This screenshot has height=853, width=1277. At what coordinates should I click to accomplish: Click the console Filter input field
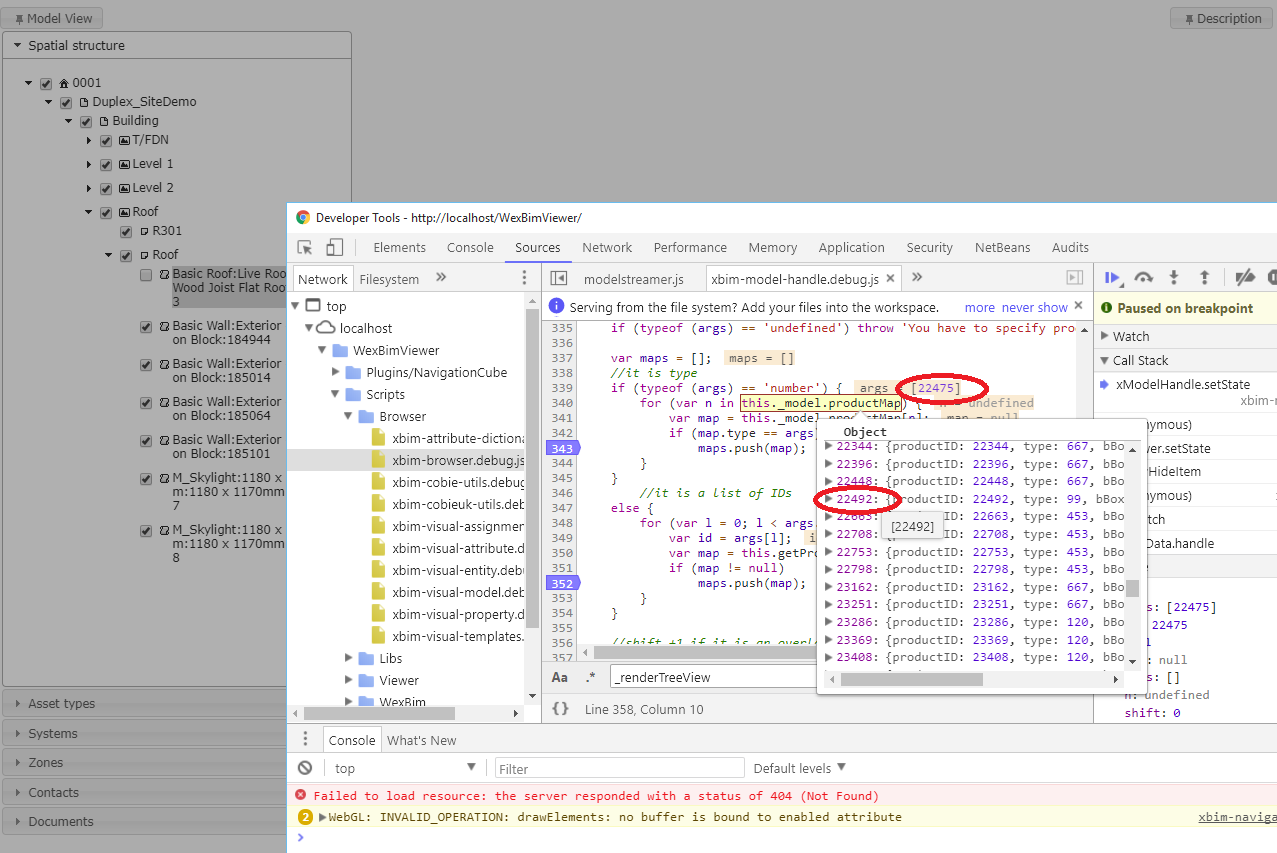[x=617, y=767]
